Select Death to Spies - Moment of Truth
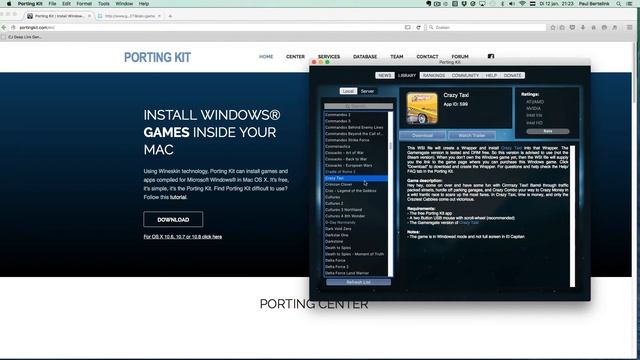Screen dimensions: 640x360 pyautogui.click(x=356, y=254)
